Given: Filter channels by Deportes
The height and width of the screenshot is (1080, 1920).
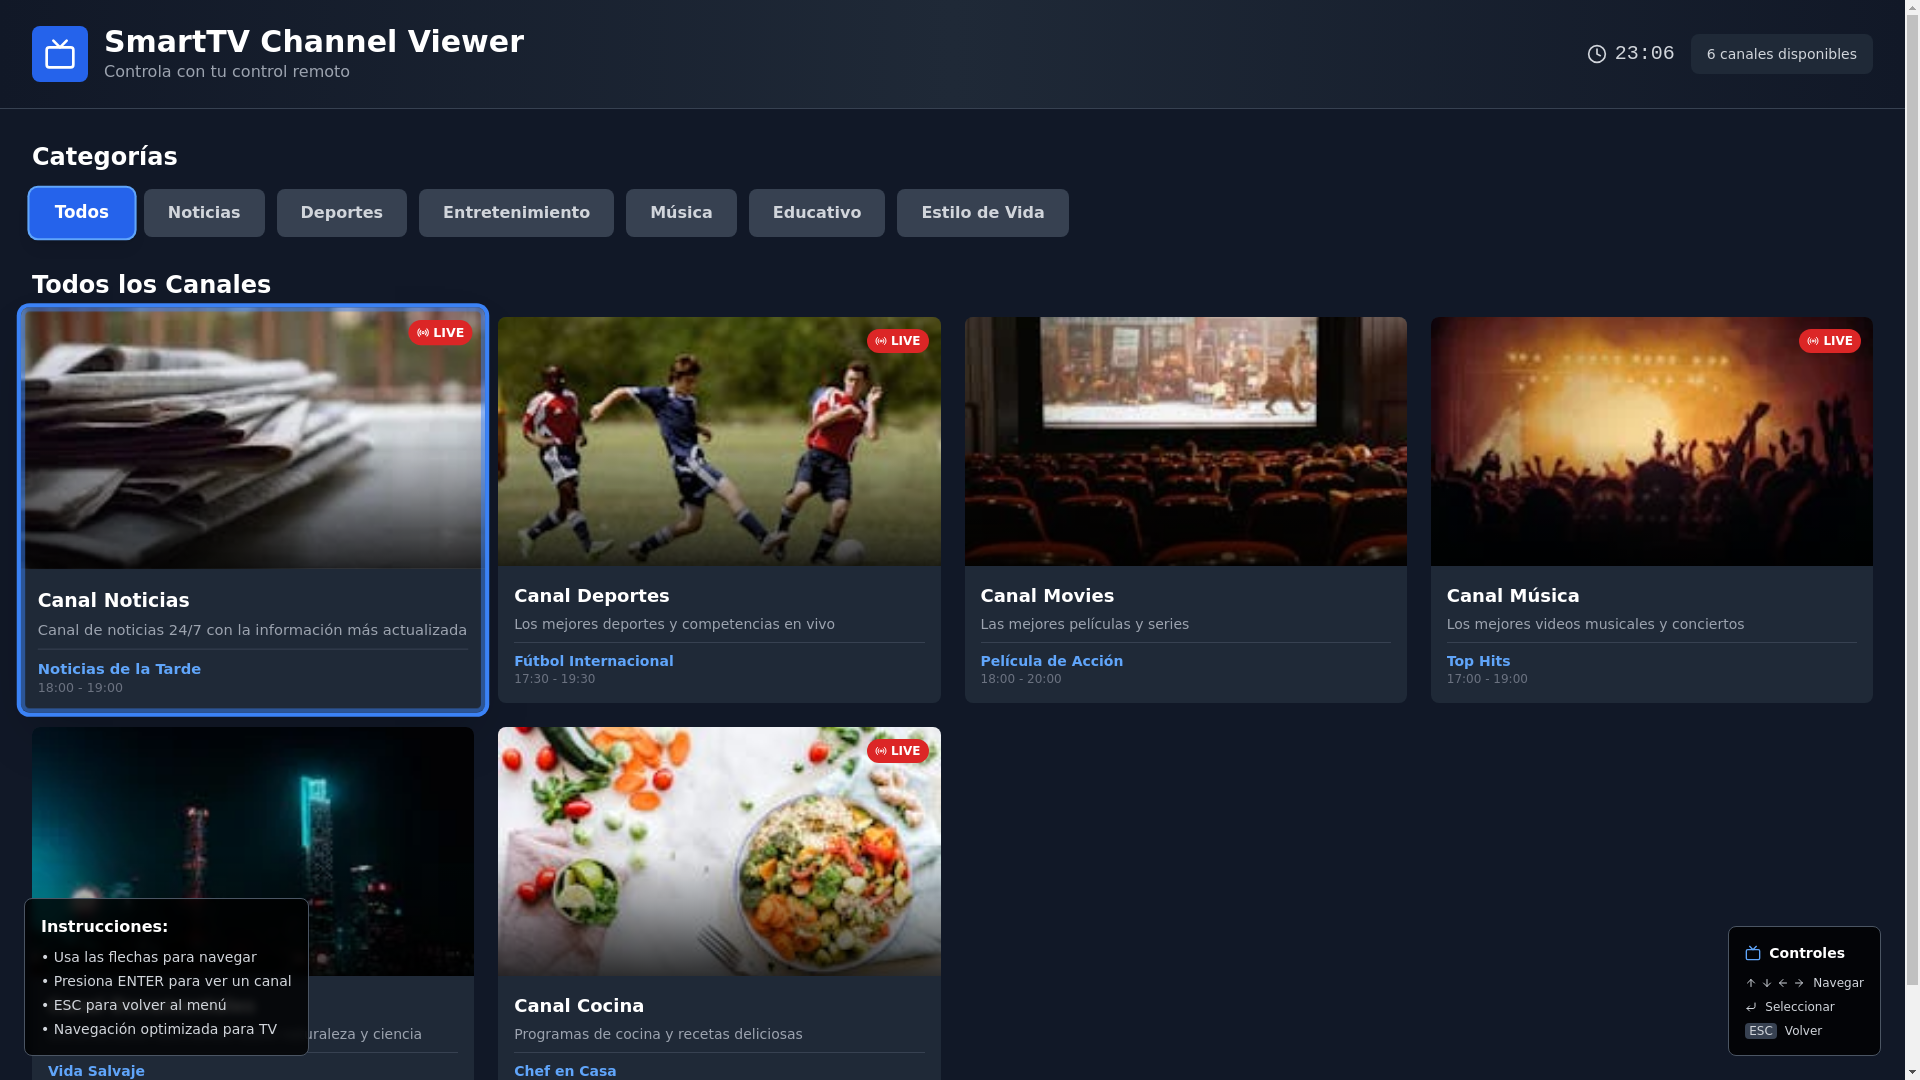Looking at the screenshot, I should [342, 213].
